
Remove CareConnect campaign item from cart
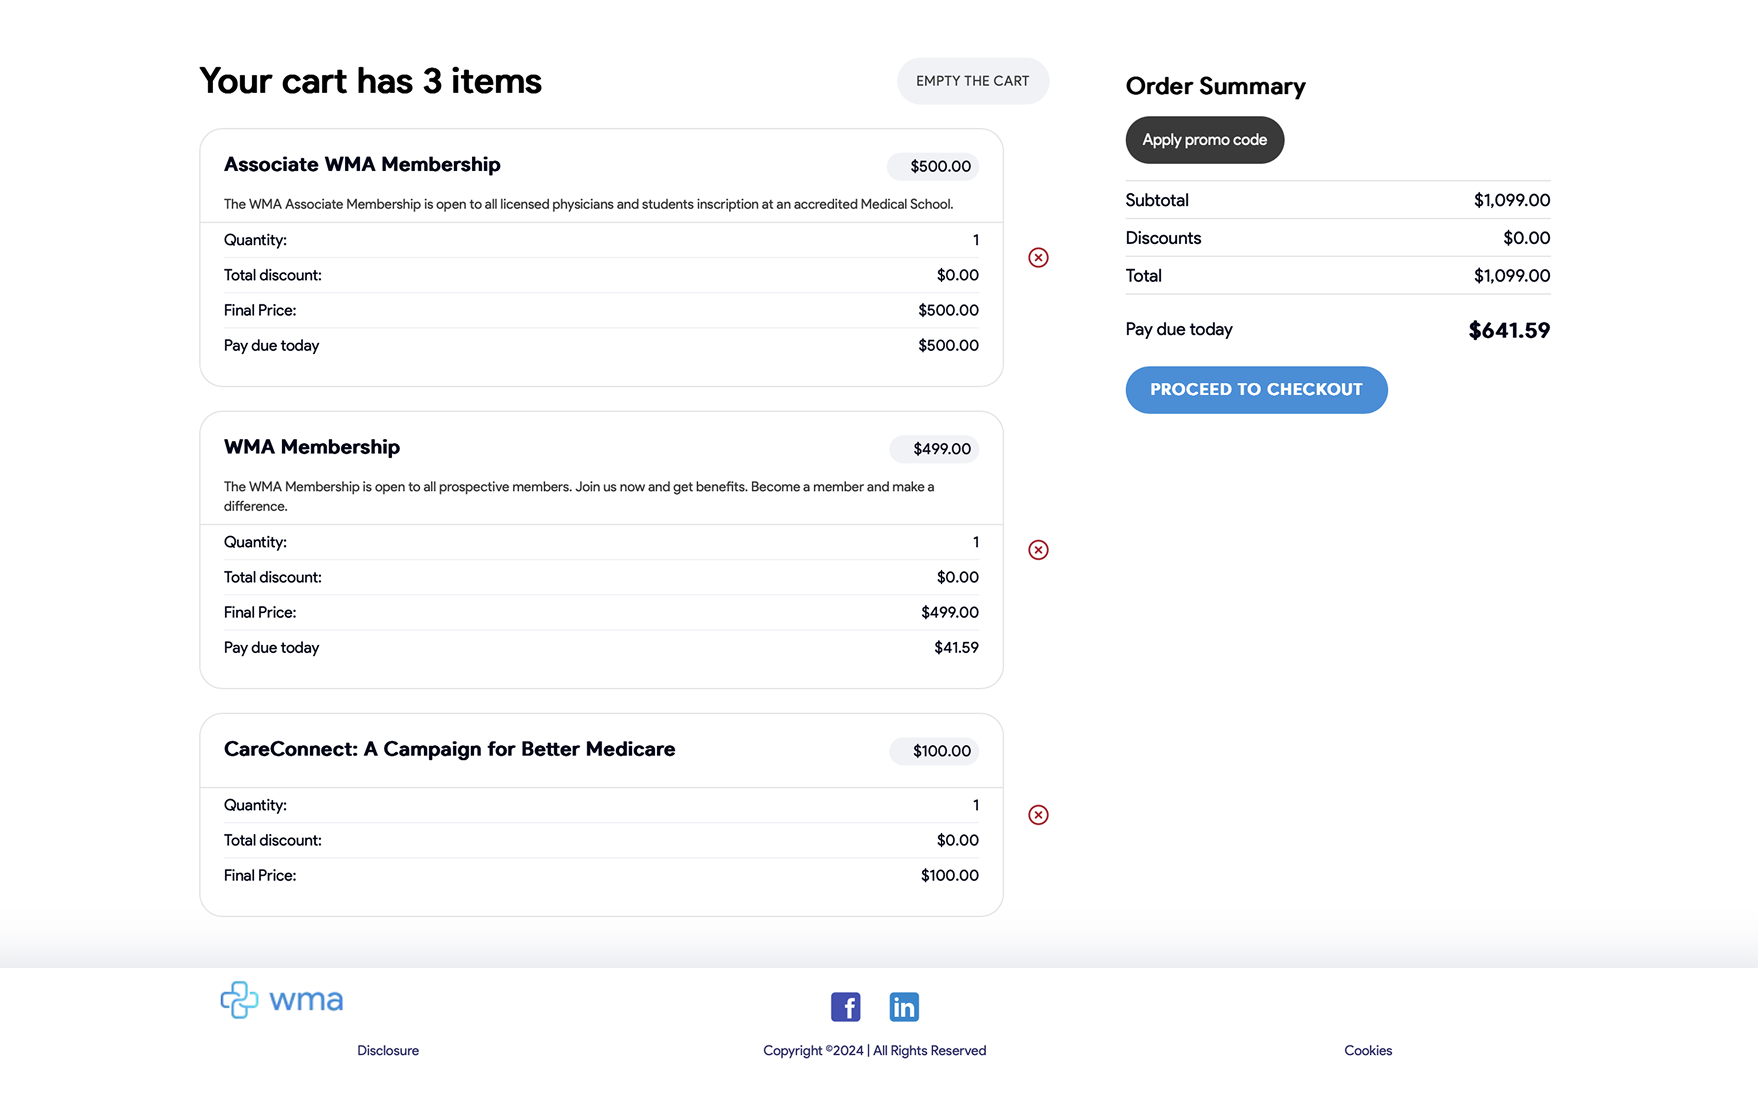pyautogui.click(x=1038, y=814)
